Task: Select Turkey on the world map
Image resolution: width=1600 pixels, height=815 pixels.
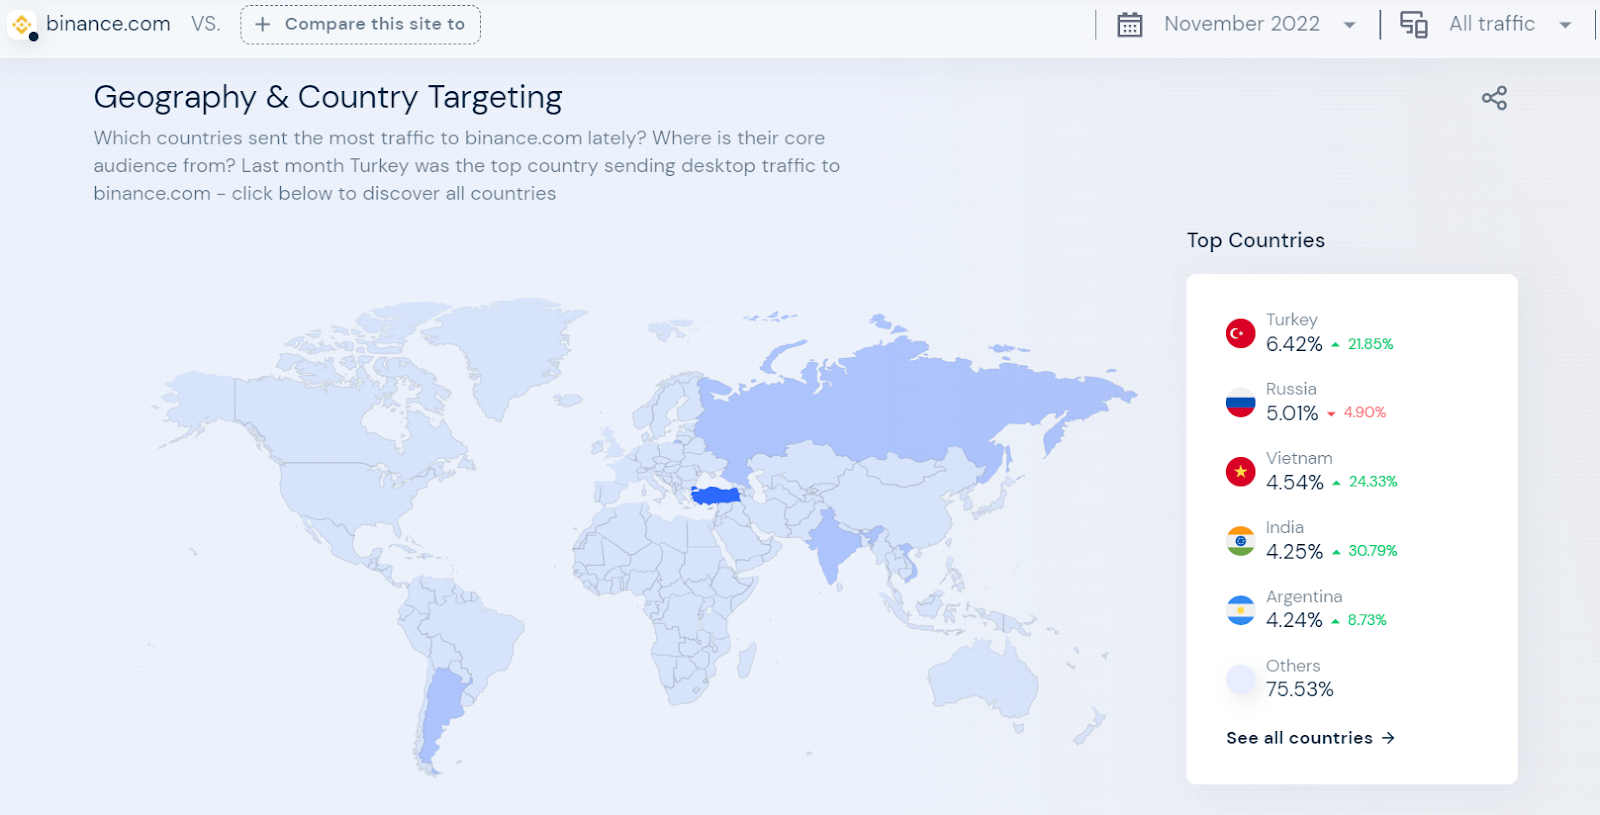Action: [715, 495]
